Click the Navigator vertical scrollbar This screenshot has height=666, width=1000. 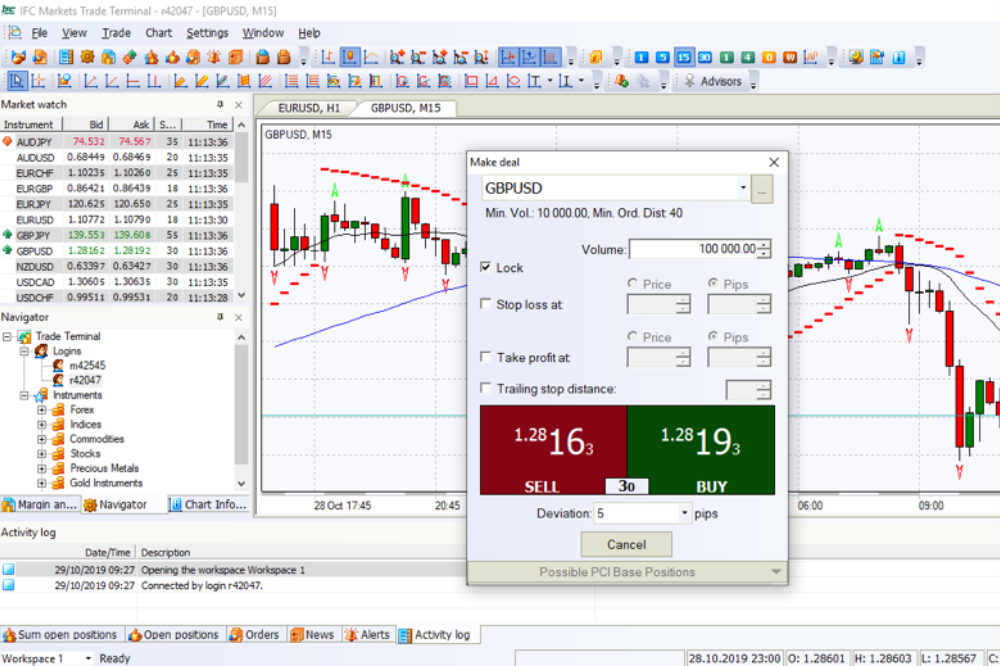241,410
